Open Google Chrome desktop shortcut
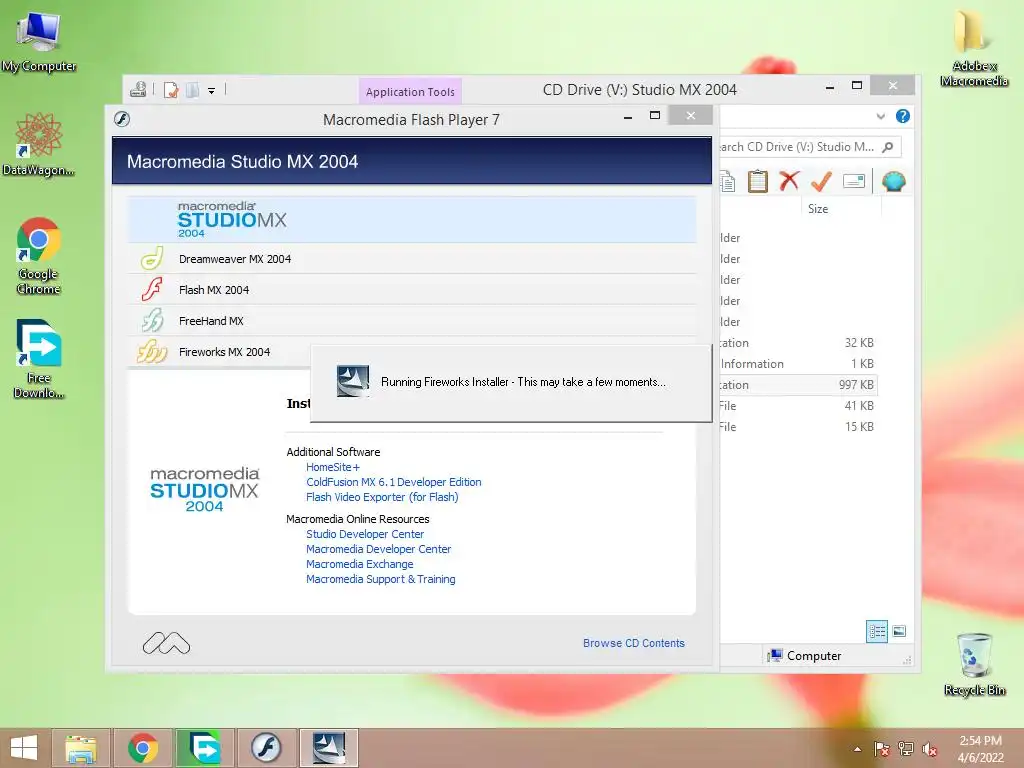This screenshot has height=768, width=1024. [39, 256]
